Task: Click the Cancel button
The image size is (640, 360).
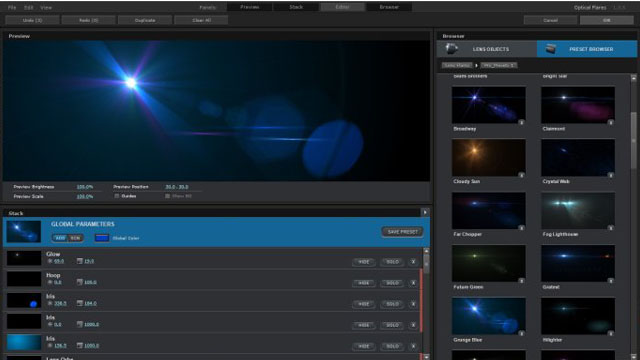Action: [551, 20]
